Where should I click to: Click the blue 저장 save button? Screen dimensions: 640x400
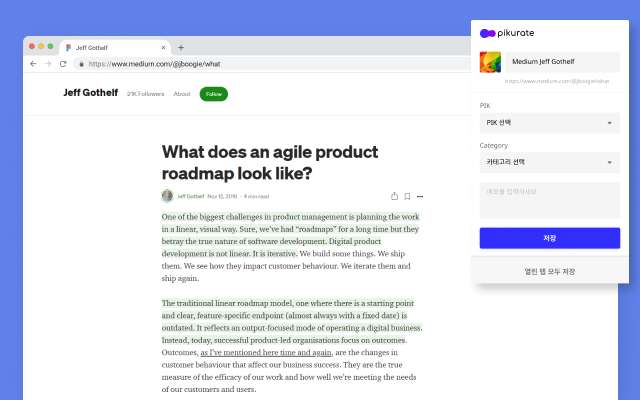point(550,238)
